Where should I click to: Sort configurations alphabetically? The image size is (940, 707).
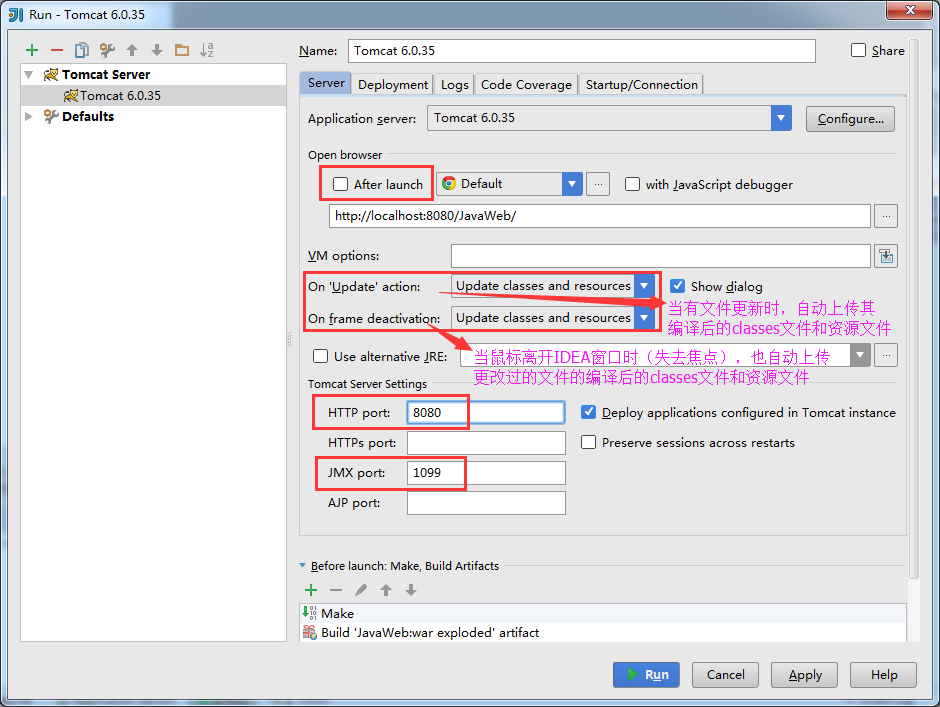pyautogui.click(x=207, y=50)
